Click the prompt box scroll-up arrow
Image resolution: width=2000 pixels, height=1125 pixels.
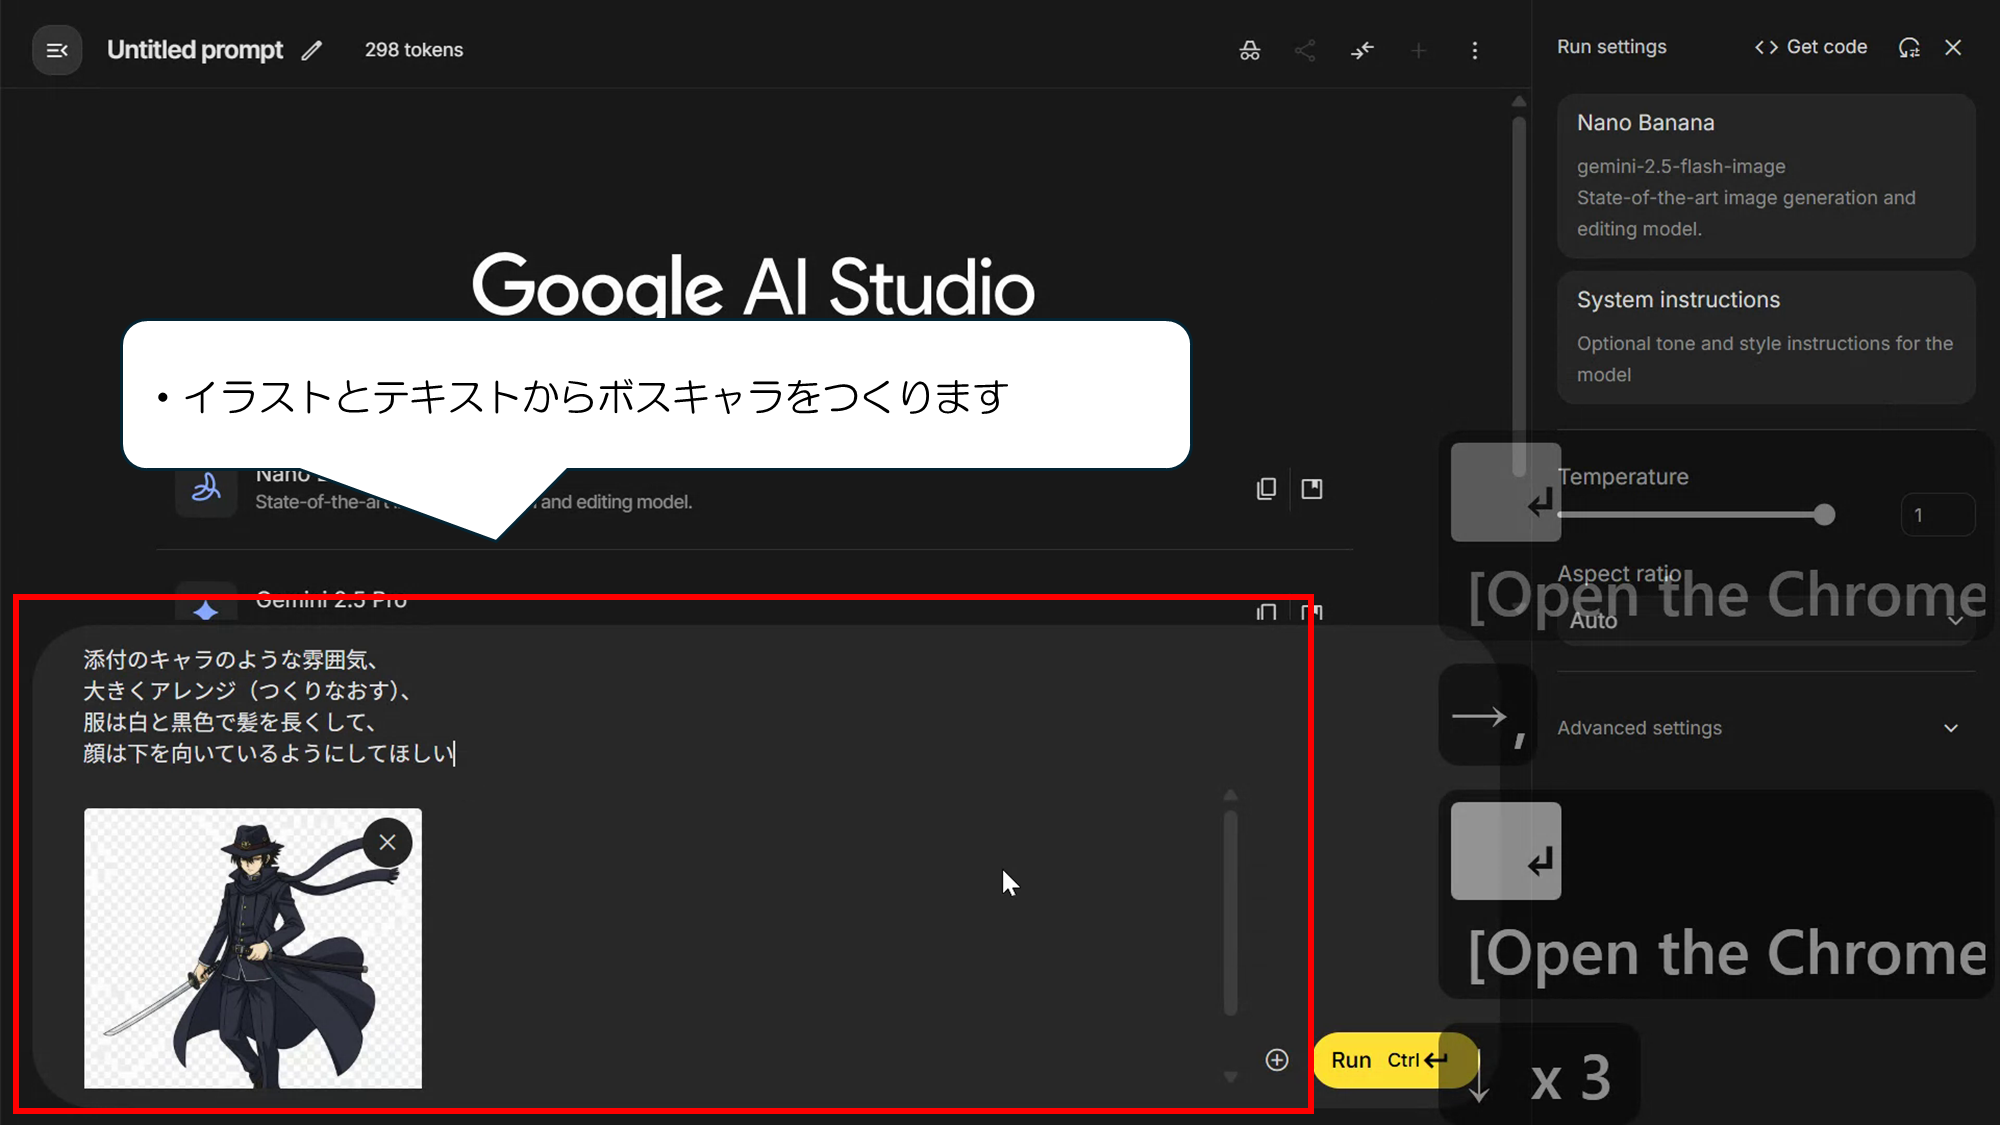pyautogui.click(x=1231, y=795)
